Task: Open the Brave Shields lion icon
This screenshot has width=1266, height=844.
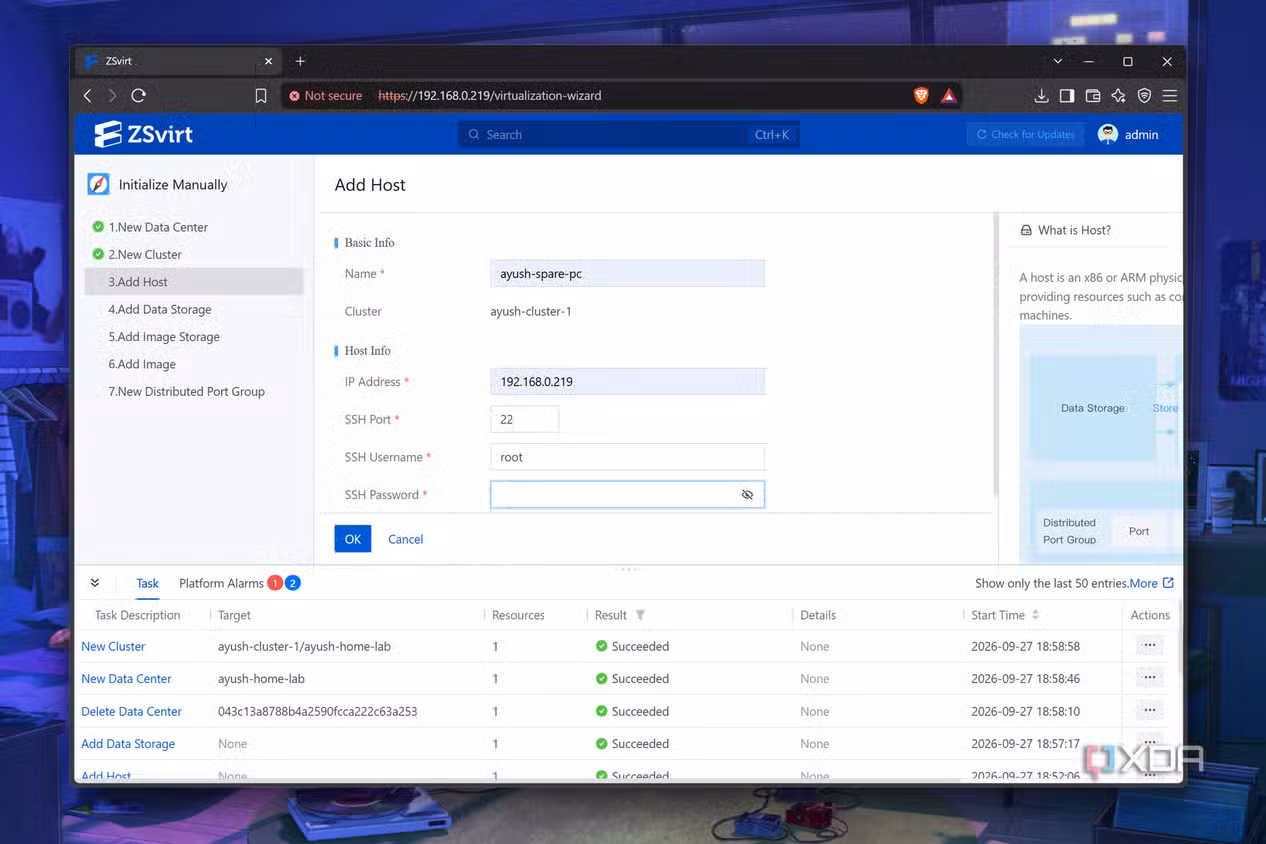Action: (x=921, y=96)
